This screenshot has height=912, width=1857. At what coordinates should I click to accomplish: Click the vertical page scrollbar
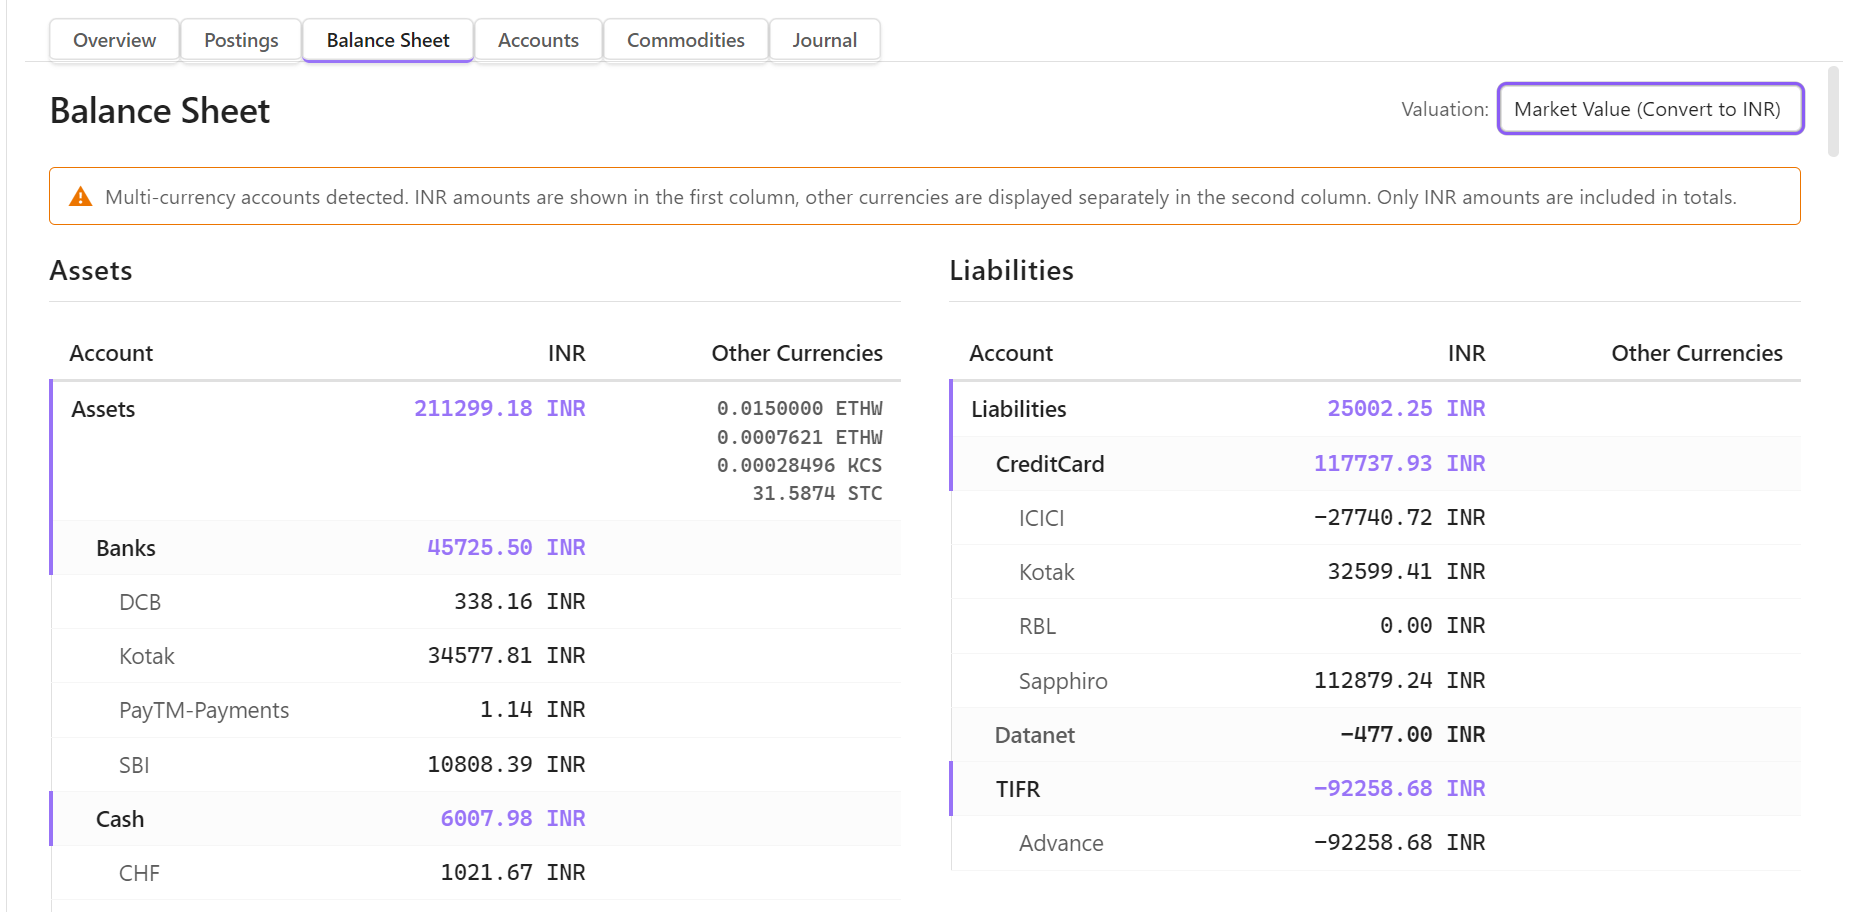(x=1832, y=112)
